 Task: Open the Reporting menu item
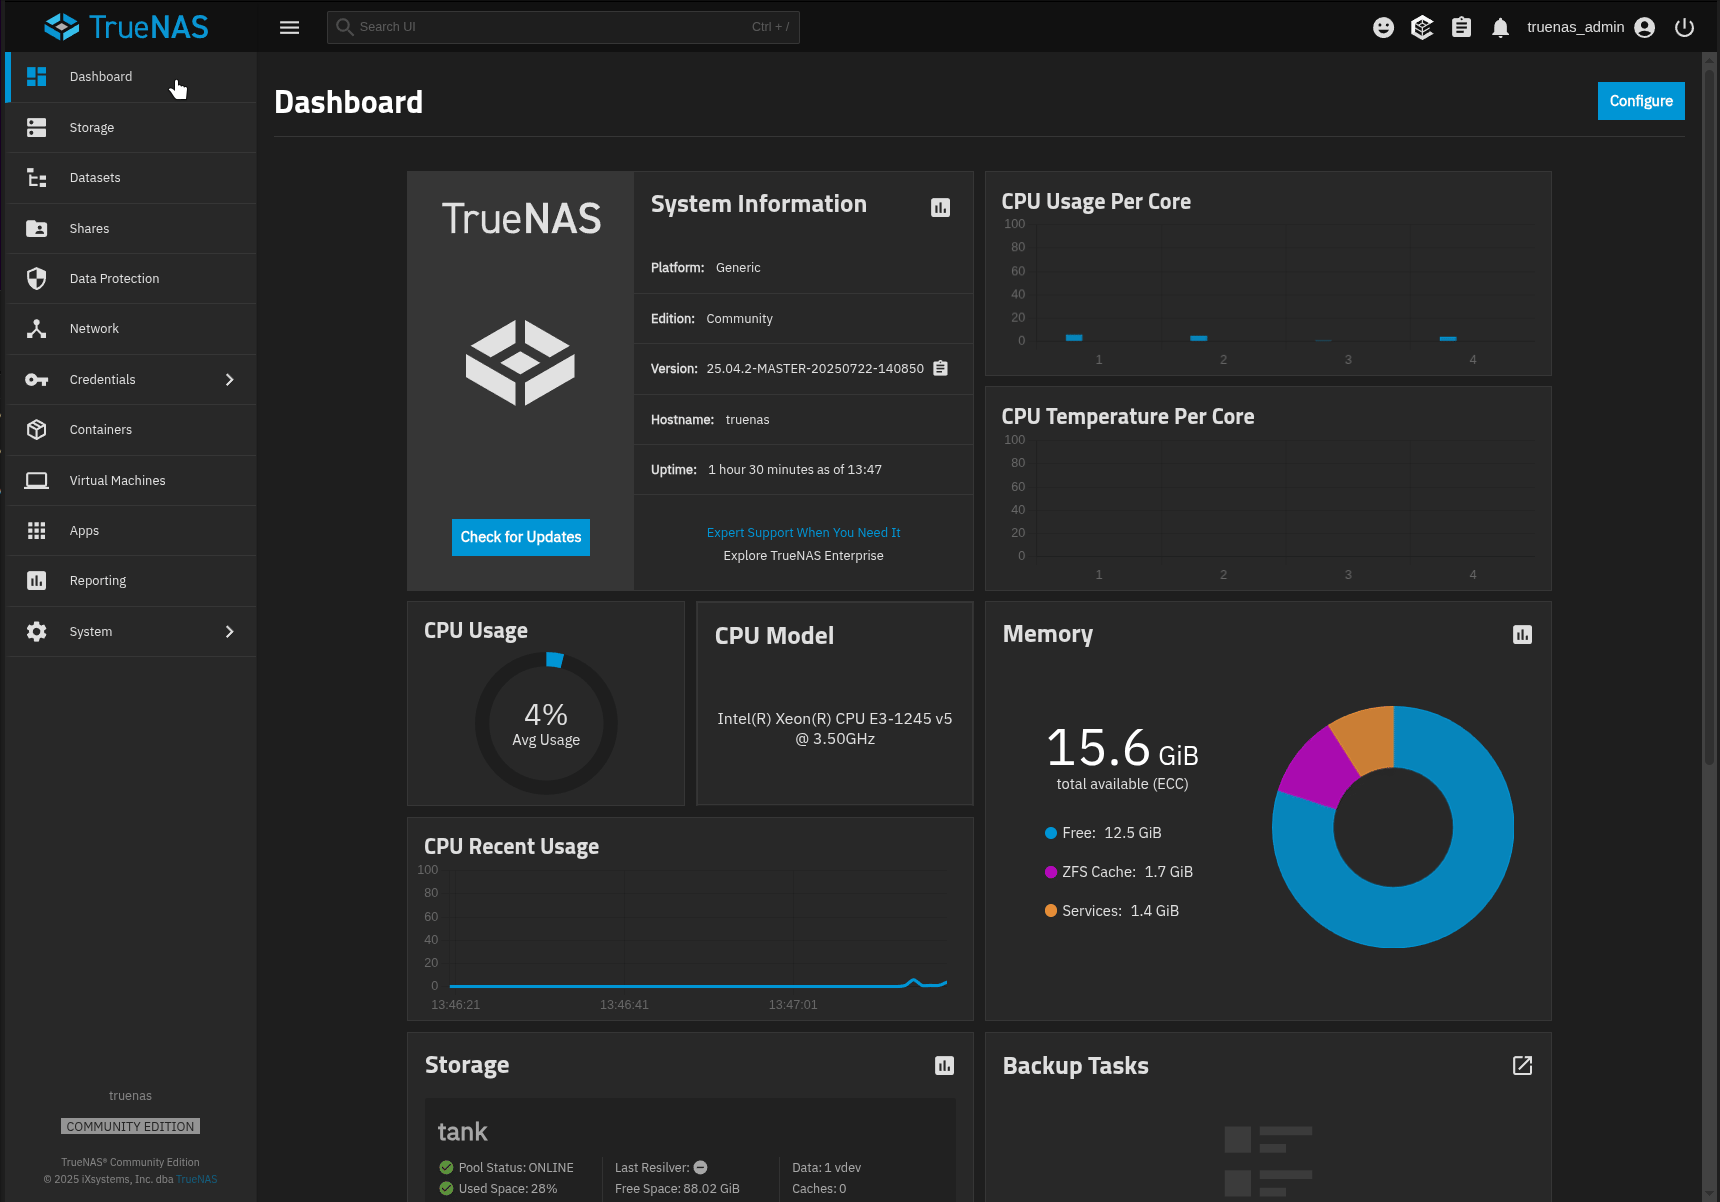point(131,581)
